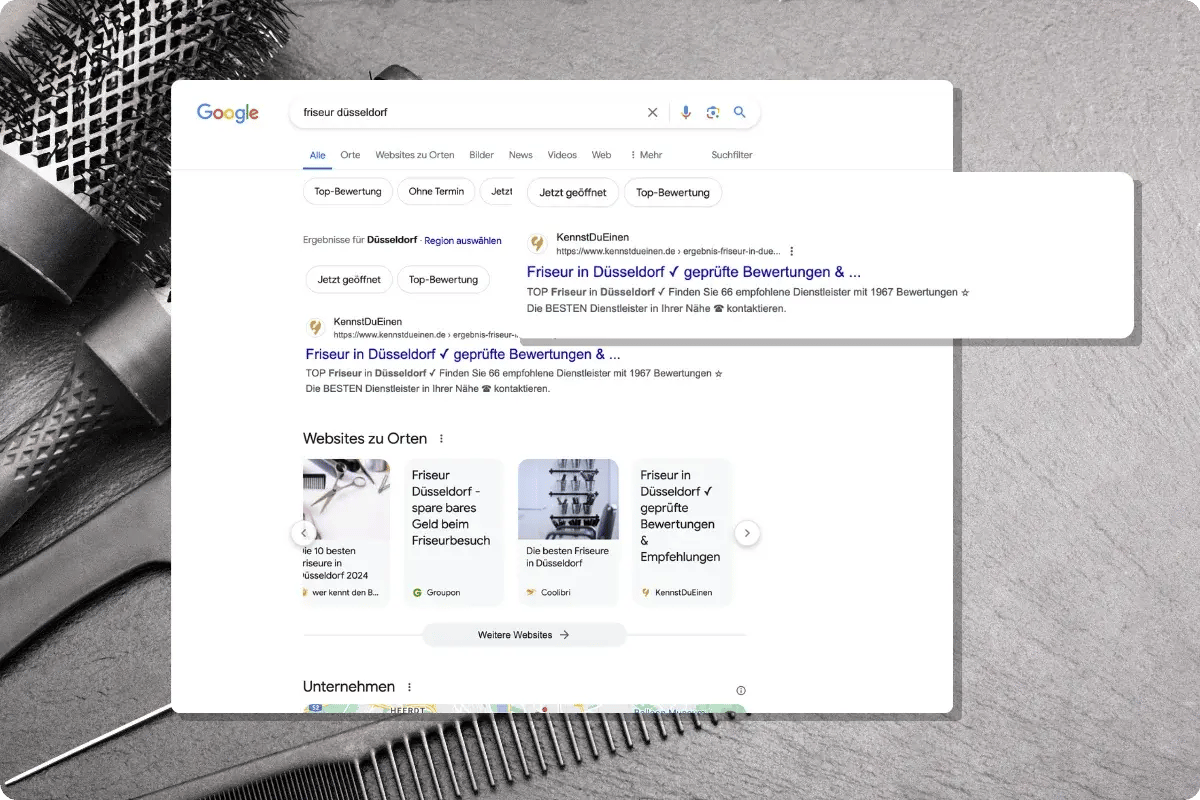Open the Groupon 'spare bares Geld' card
The image size is (1200, 800).
point(454,532)
